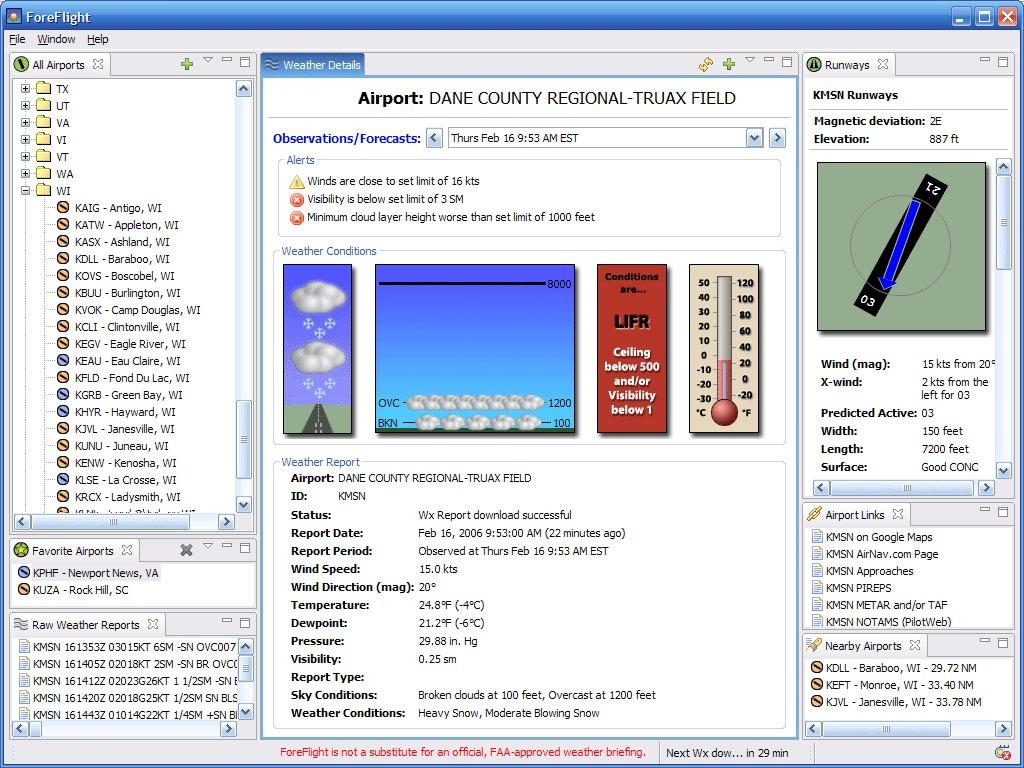The image size is (1024, 768).
Task: Open the Weather Details view menu triangle
Action: pyautogui.click(x=750, y=60)
